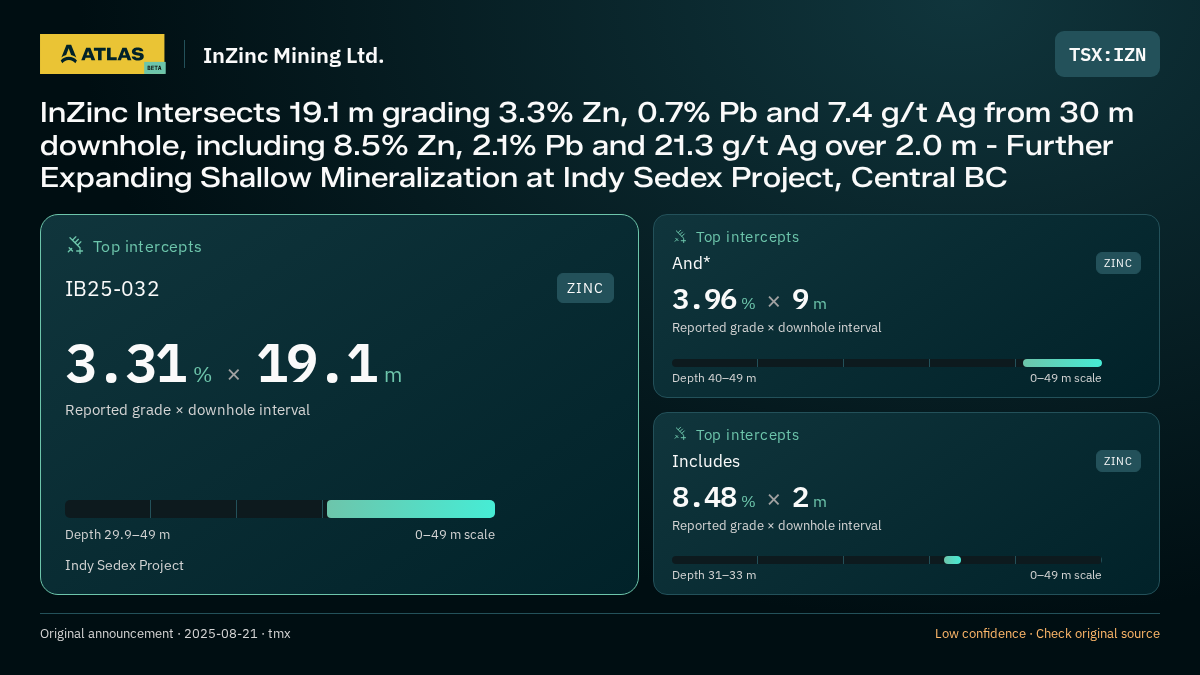Click the 9 m interval value

pos(809,301)
